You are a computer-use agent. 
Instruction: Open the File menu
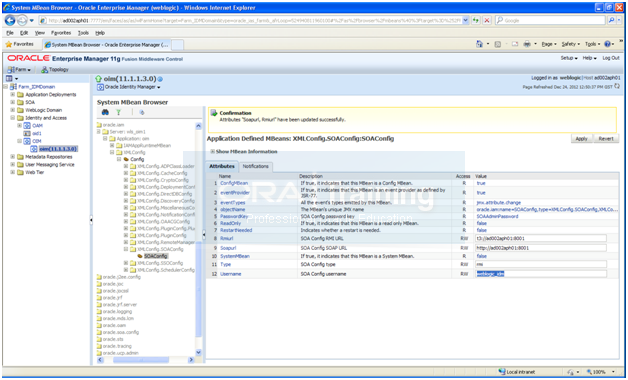10,33
